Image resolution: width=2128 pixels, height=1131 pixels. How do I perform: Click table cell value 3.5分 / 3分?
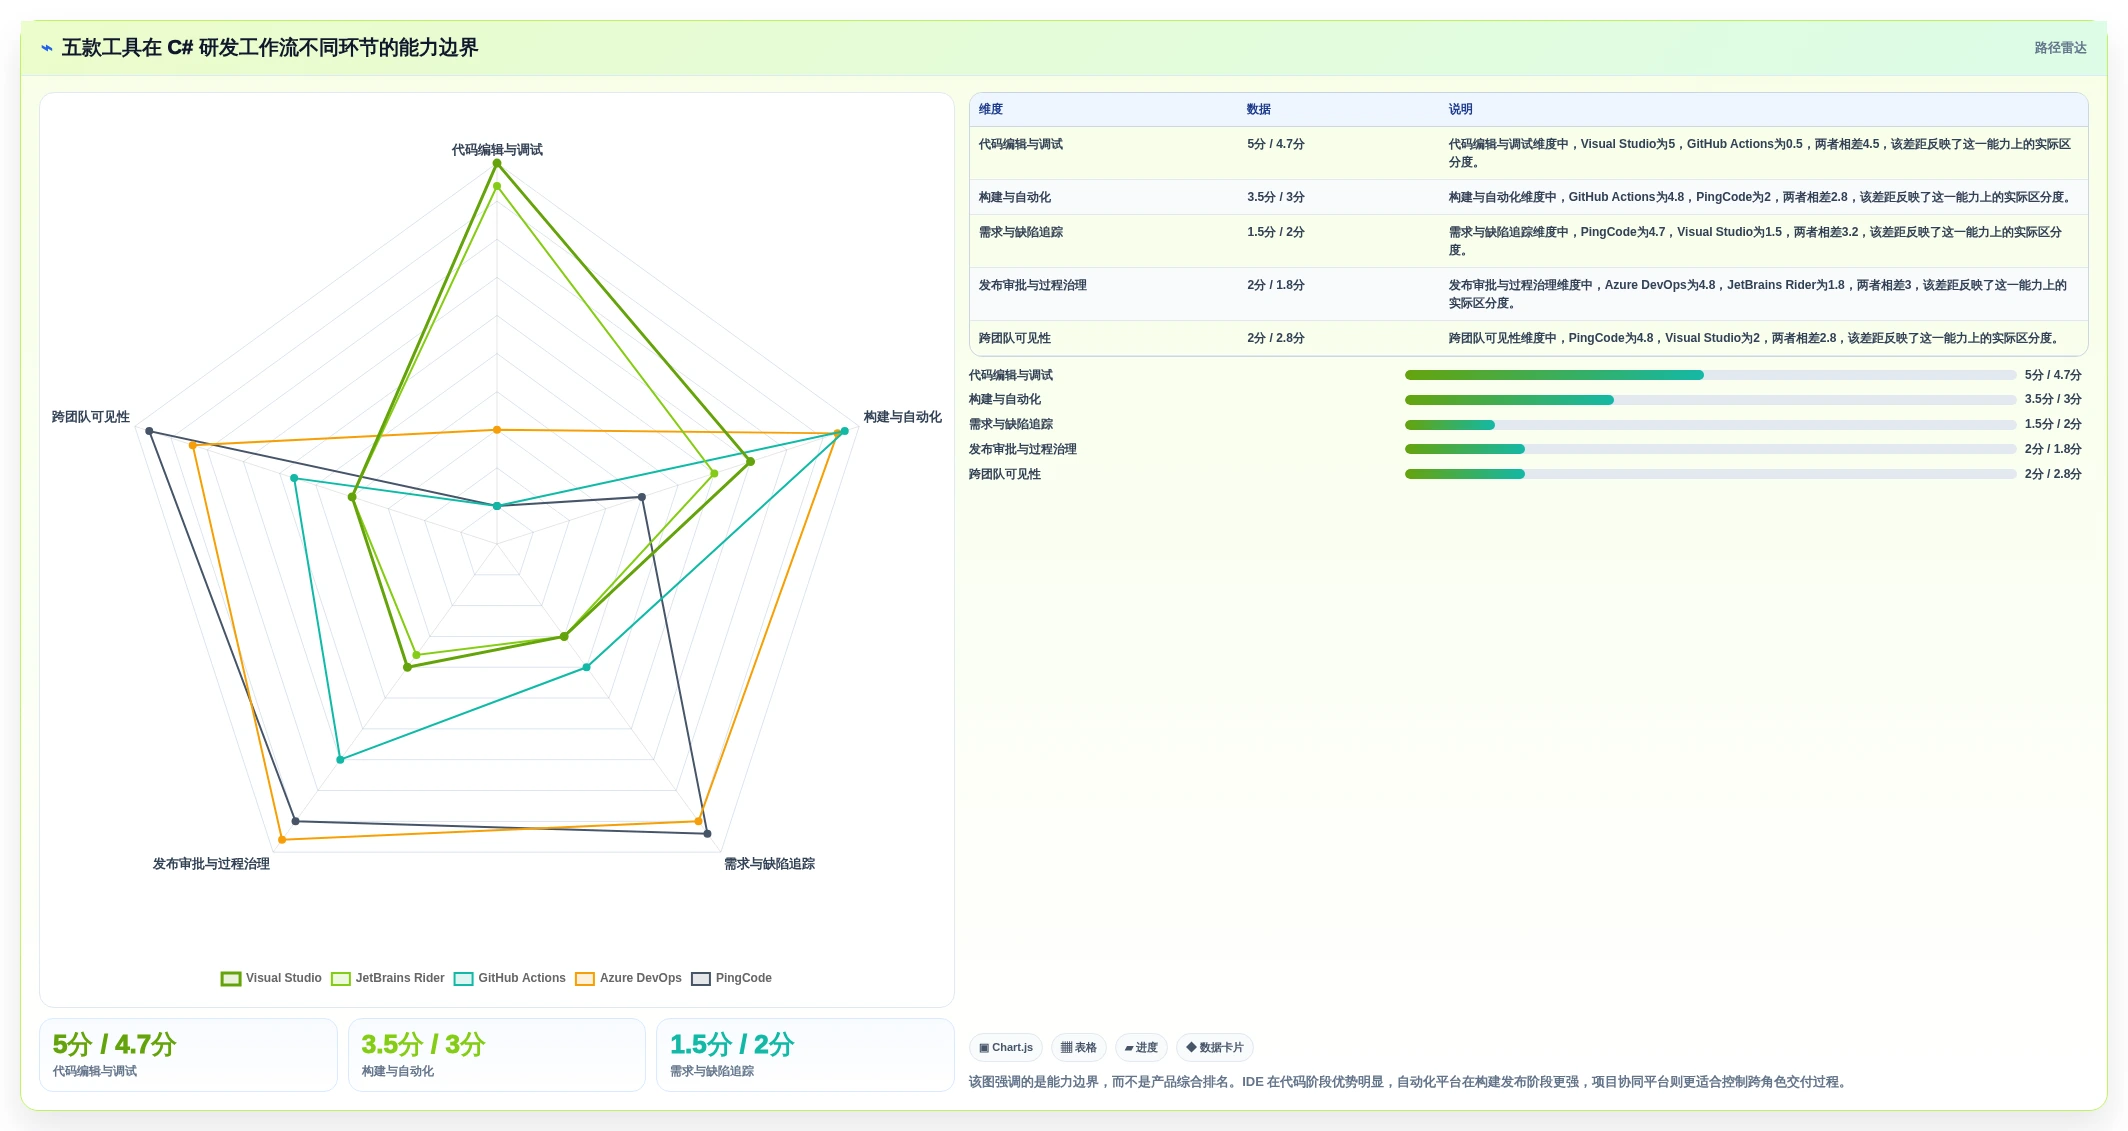click(x=1275, y=197)
